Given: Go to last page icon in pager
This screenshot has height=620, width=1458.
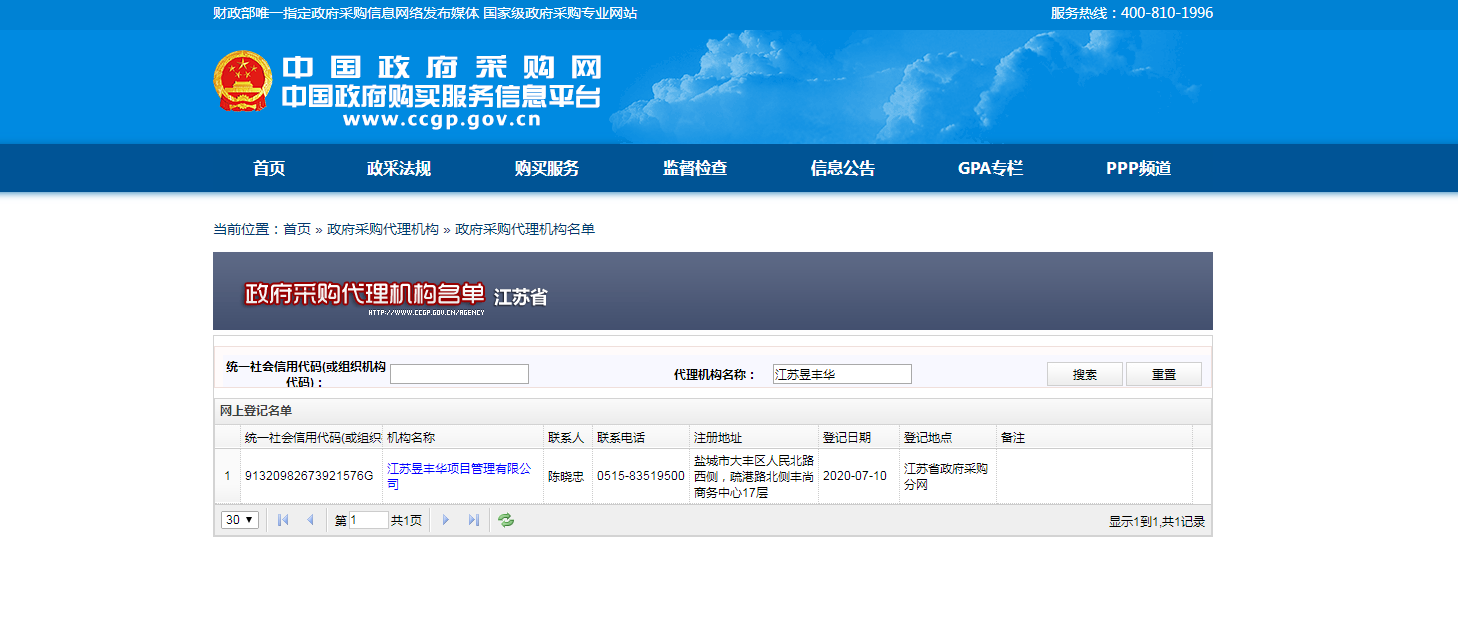Looking at the screenshot, I should point(474,520).
